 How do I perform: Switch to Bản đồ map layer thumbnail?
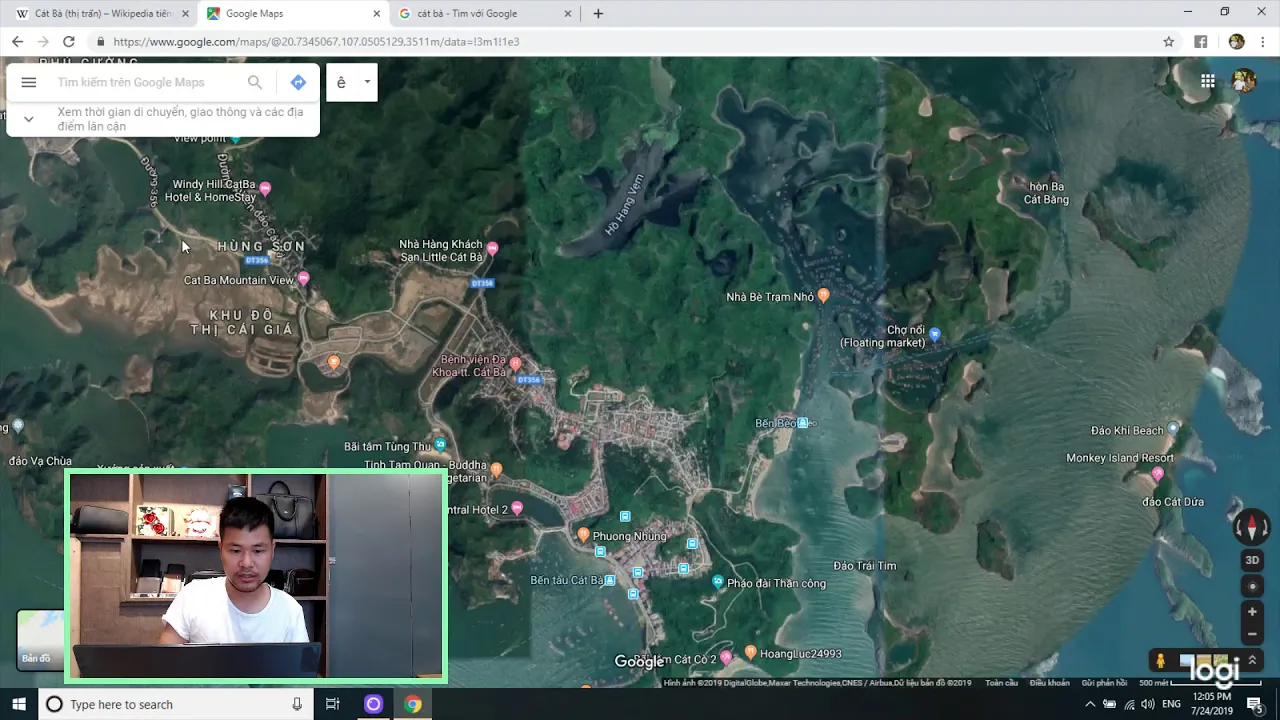tap(39, 639)
